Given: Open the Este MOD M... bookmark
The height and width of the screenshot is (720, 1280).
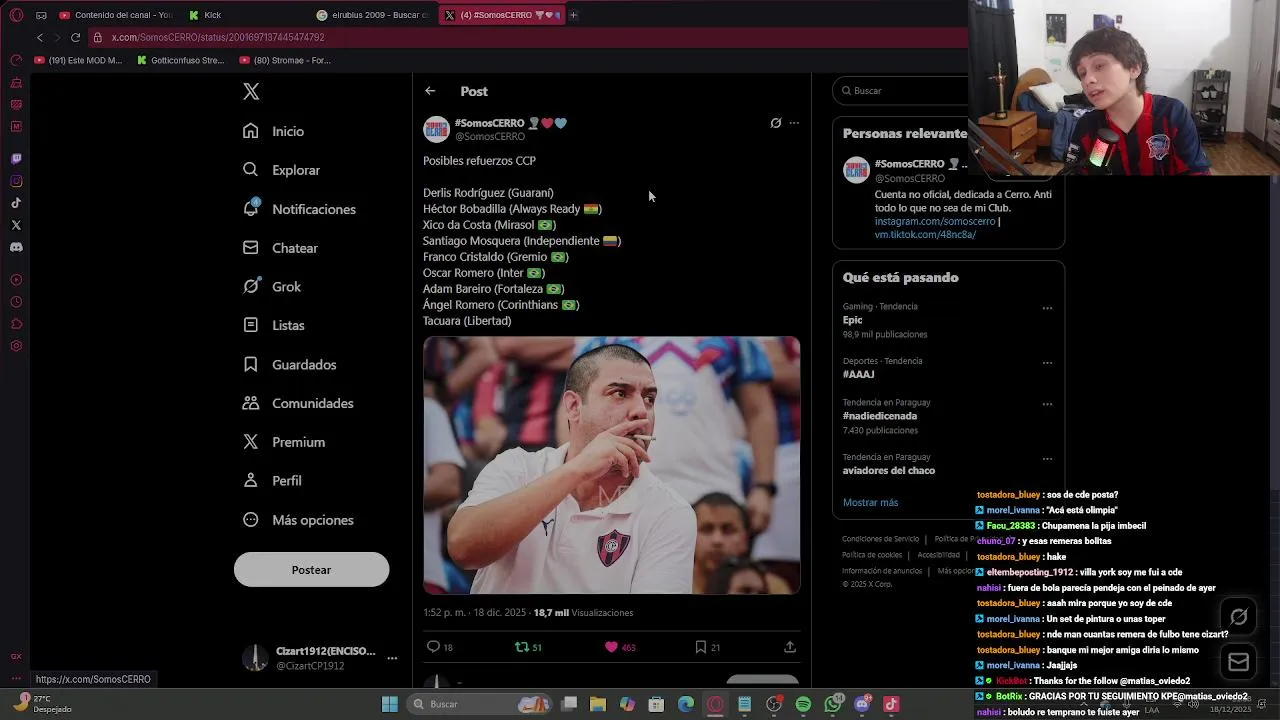Looking at the screenshot, I should pyautogui.click(x=78, y=60).
